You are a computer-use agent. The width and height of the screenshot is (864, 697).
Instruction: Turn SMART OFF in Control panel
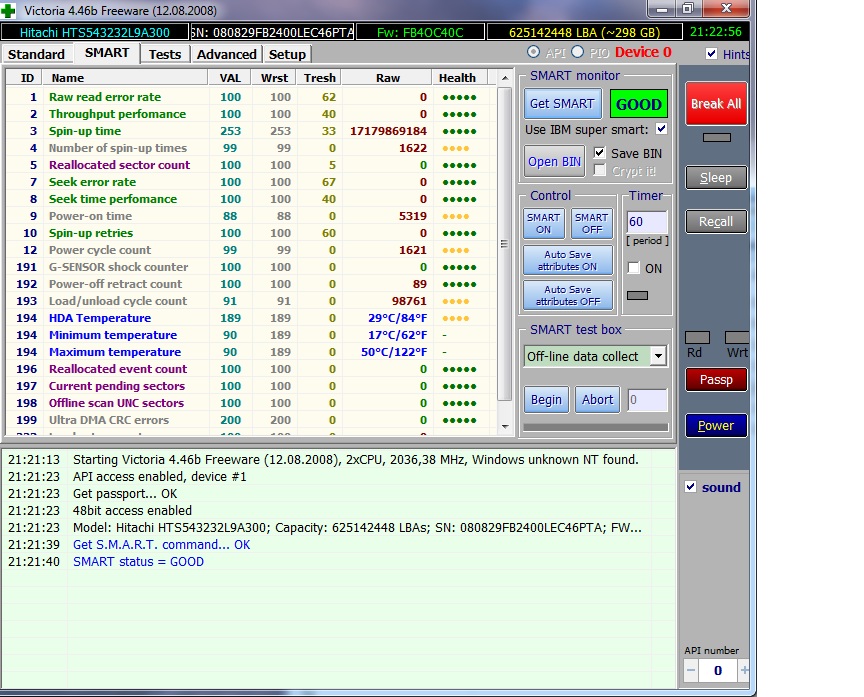[591, 223]
